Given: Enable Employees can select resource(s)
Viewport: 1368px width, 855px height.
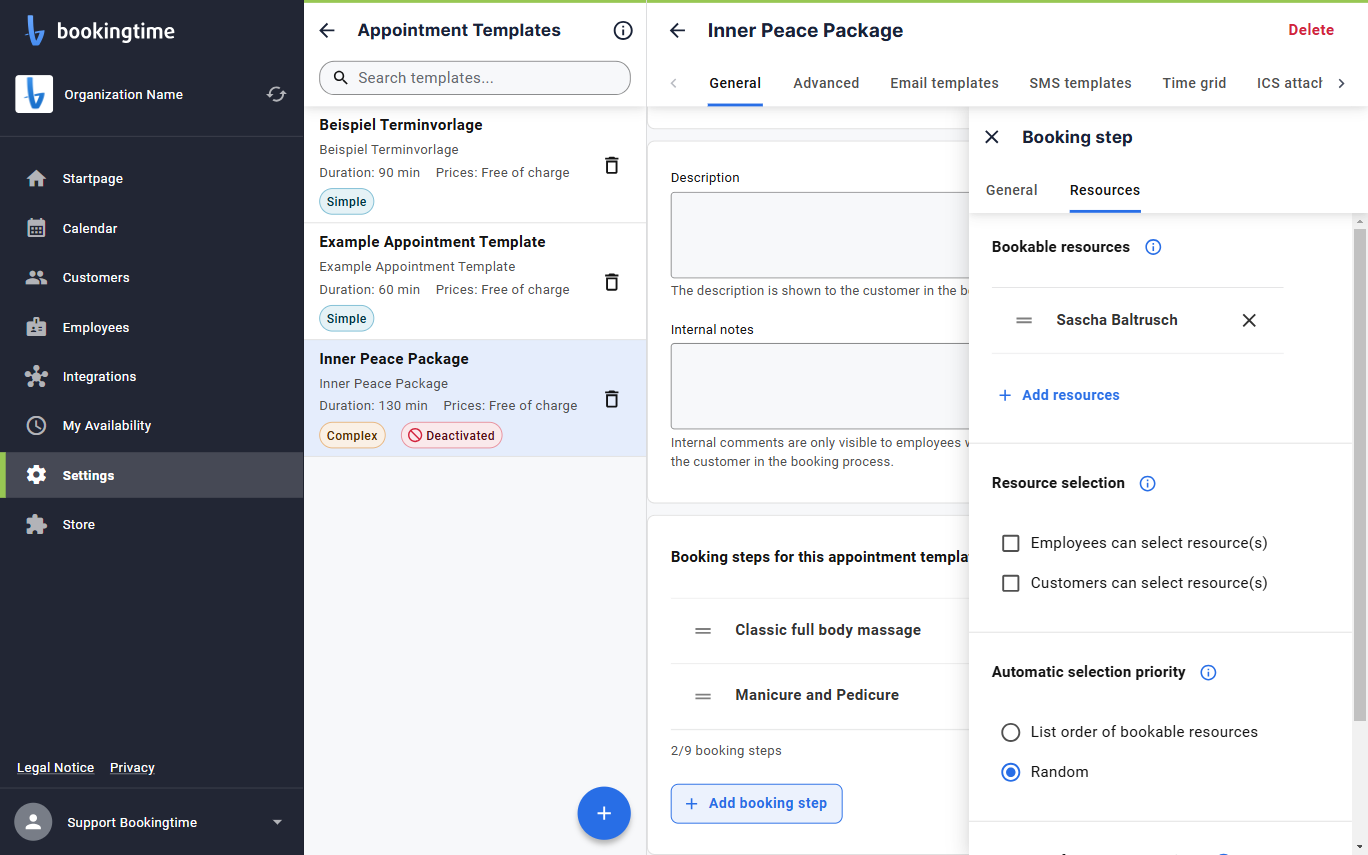Looking at the screenshot, I should (1011, 543).
